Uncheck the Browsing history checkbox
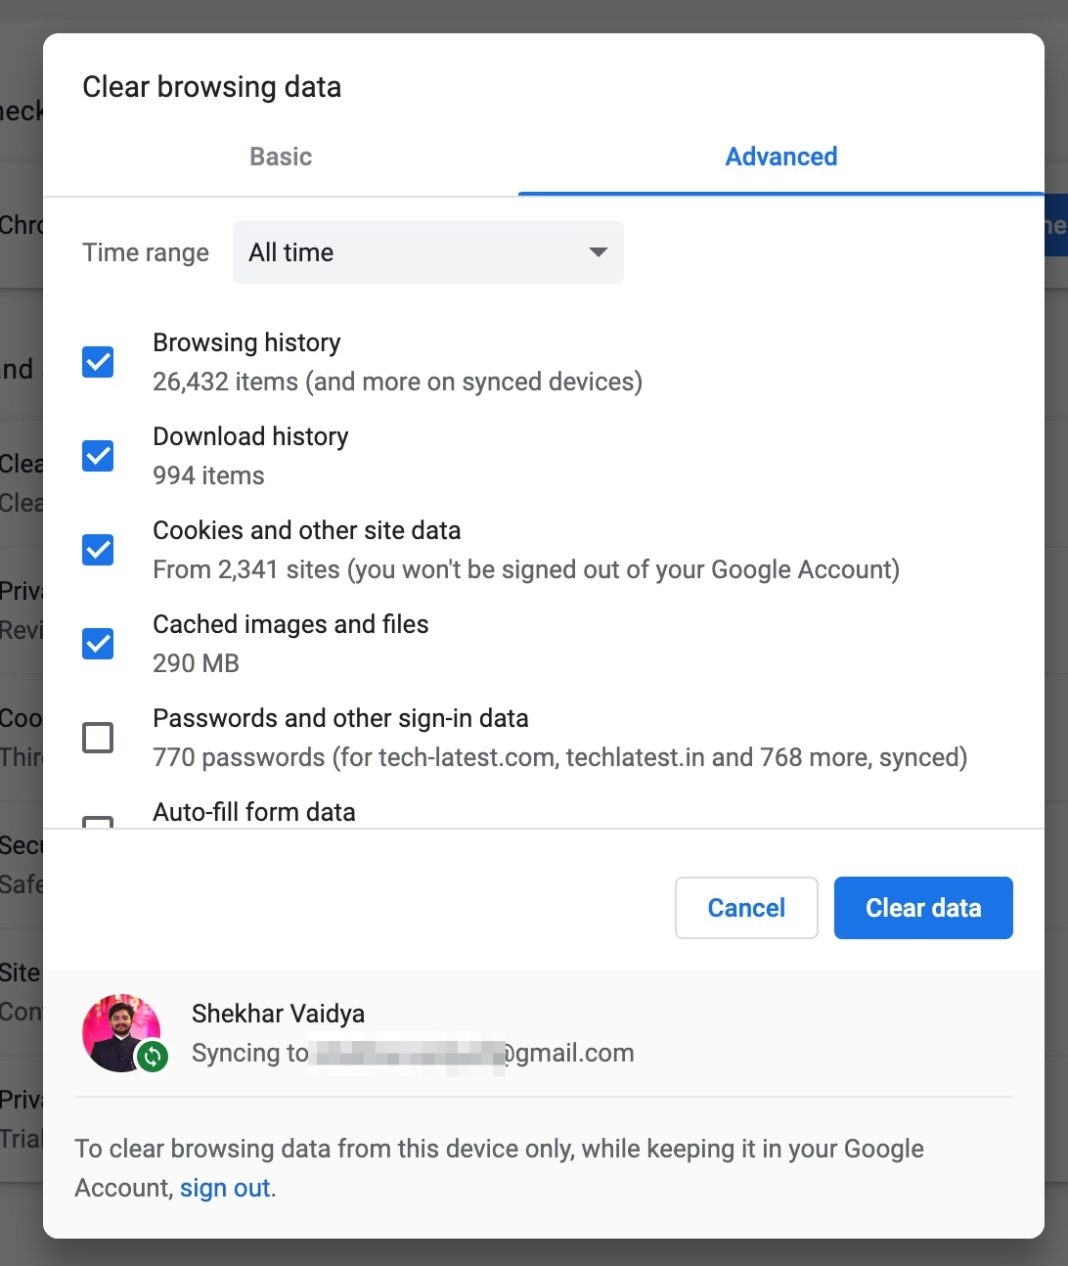This screenshot has width=1068, height=1266. point(98,362)
